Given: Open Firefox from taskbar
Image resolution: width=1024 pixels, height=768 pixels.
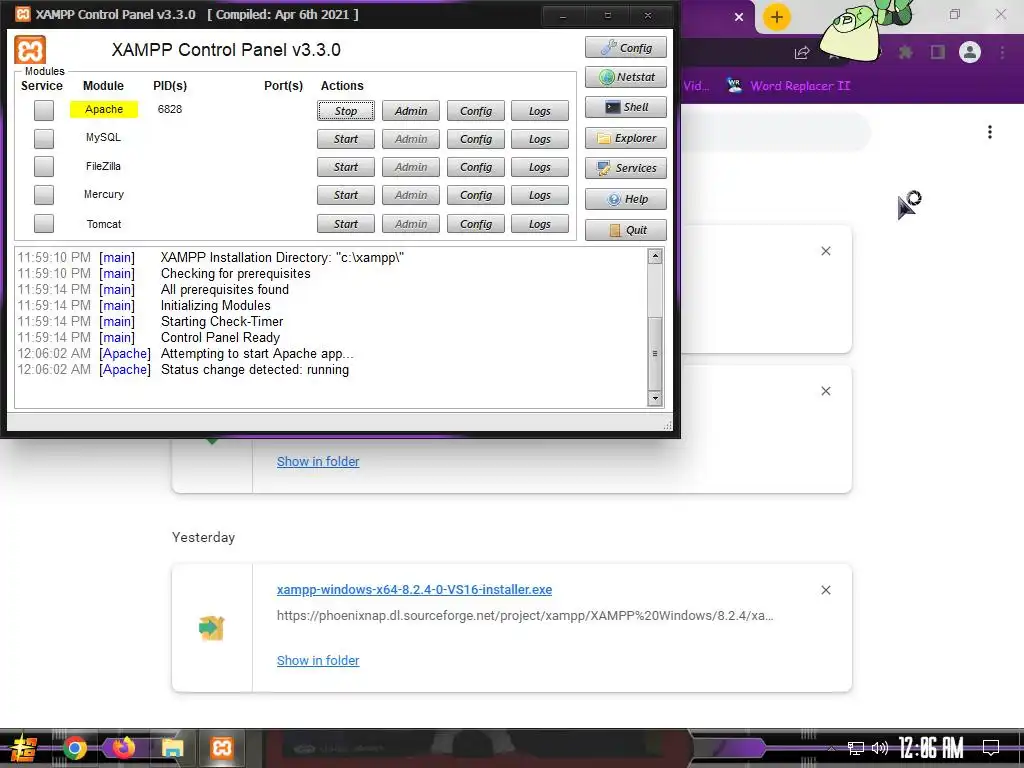Looking at the screenshot, I should (123, 748).
